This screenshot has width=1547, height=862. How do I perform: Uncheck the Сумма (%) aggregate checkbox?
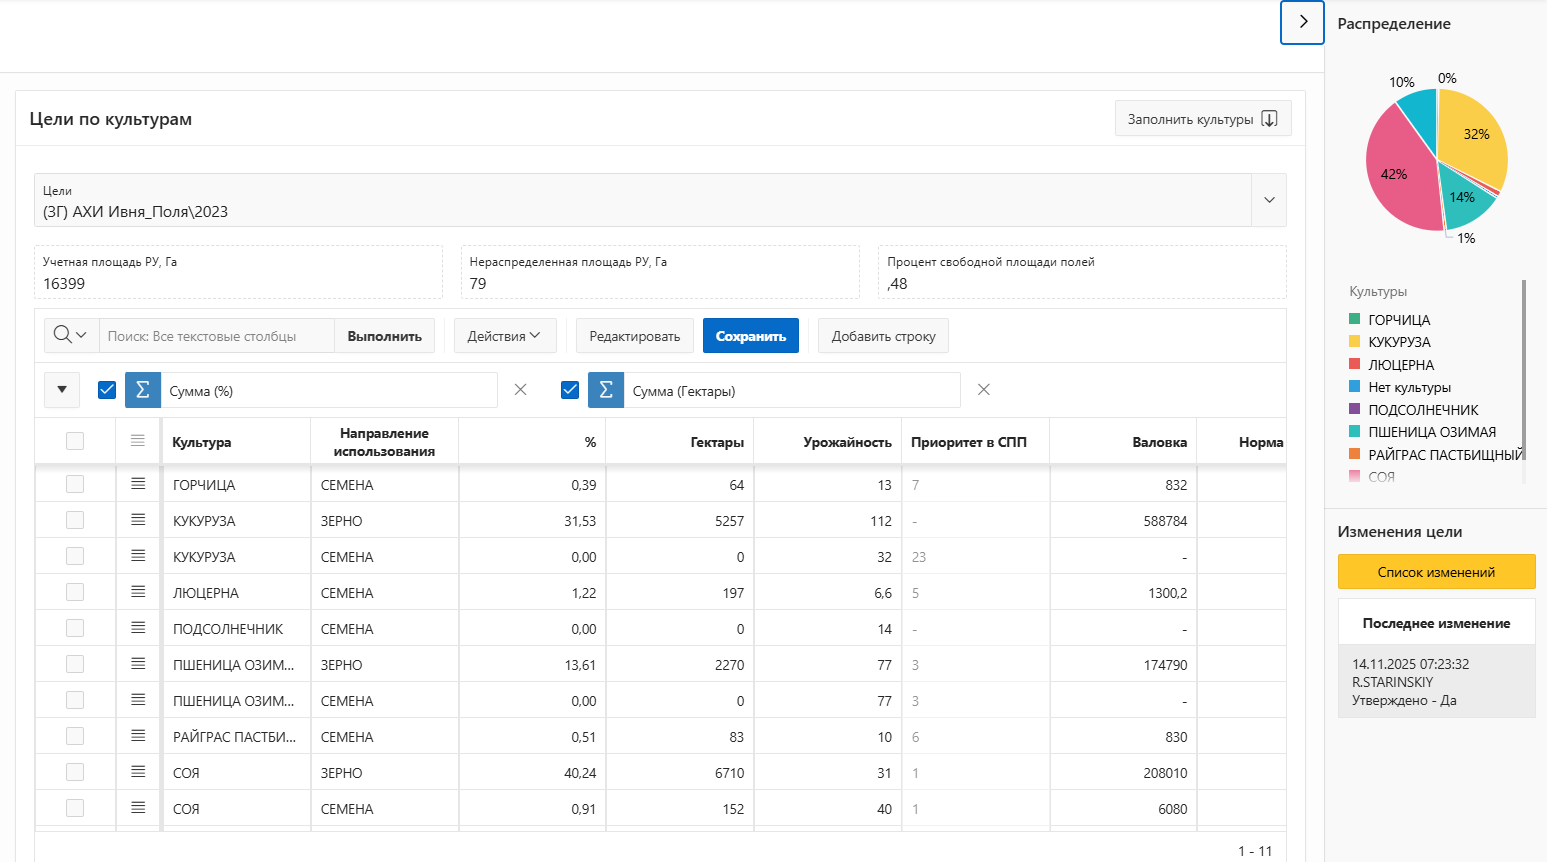tap(107, 390)
